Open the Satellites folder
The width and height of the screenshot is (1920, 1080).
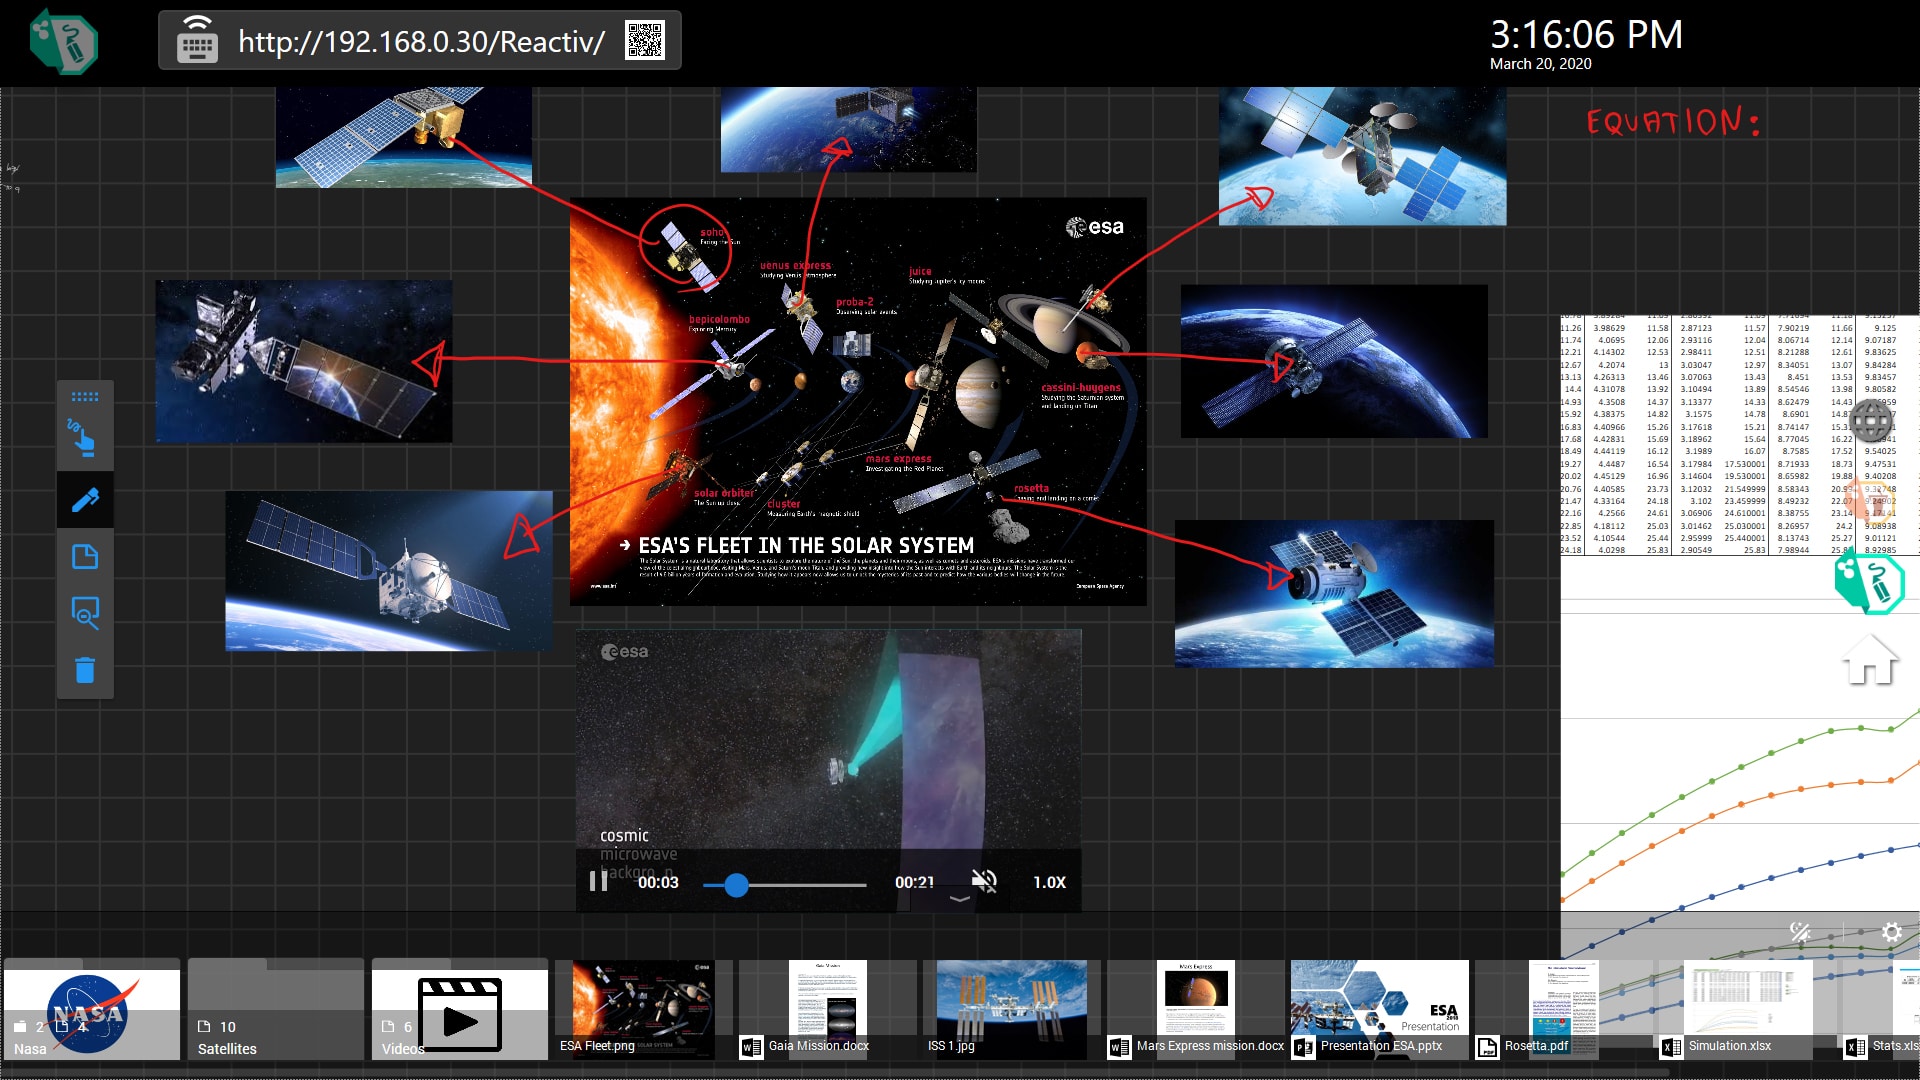point(276,1010)
